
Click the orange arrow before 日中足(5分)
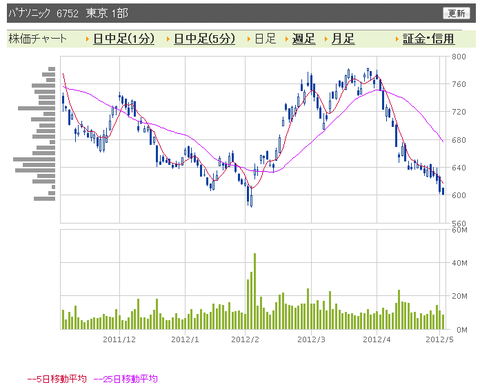click(168, 39)
